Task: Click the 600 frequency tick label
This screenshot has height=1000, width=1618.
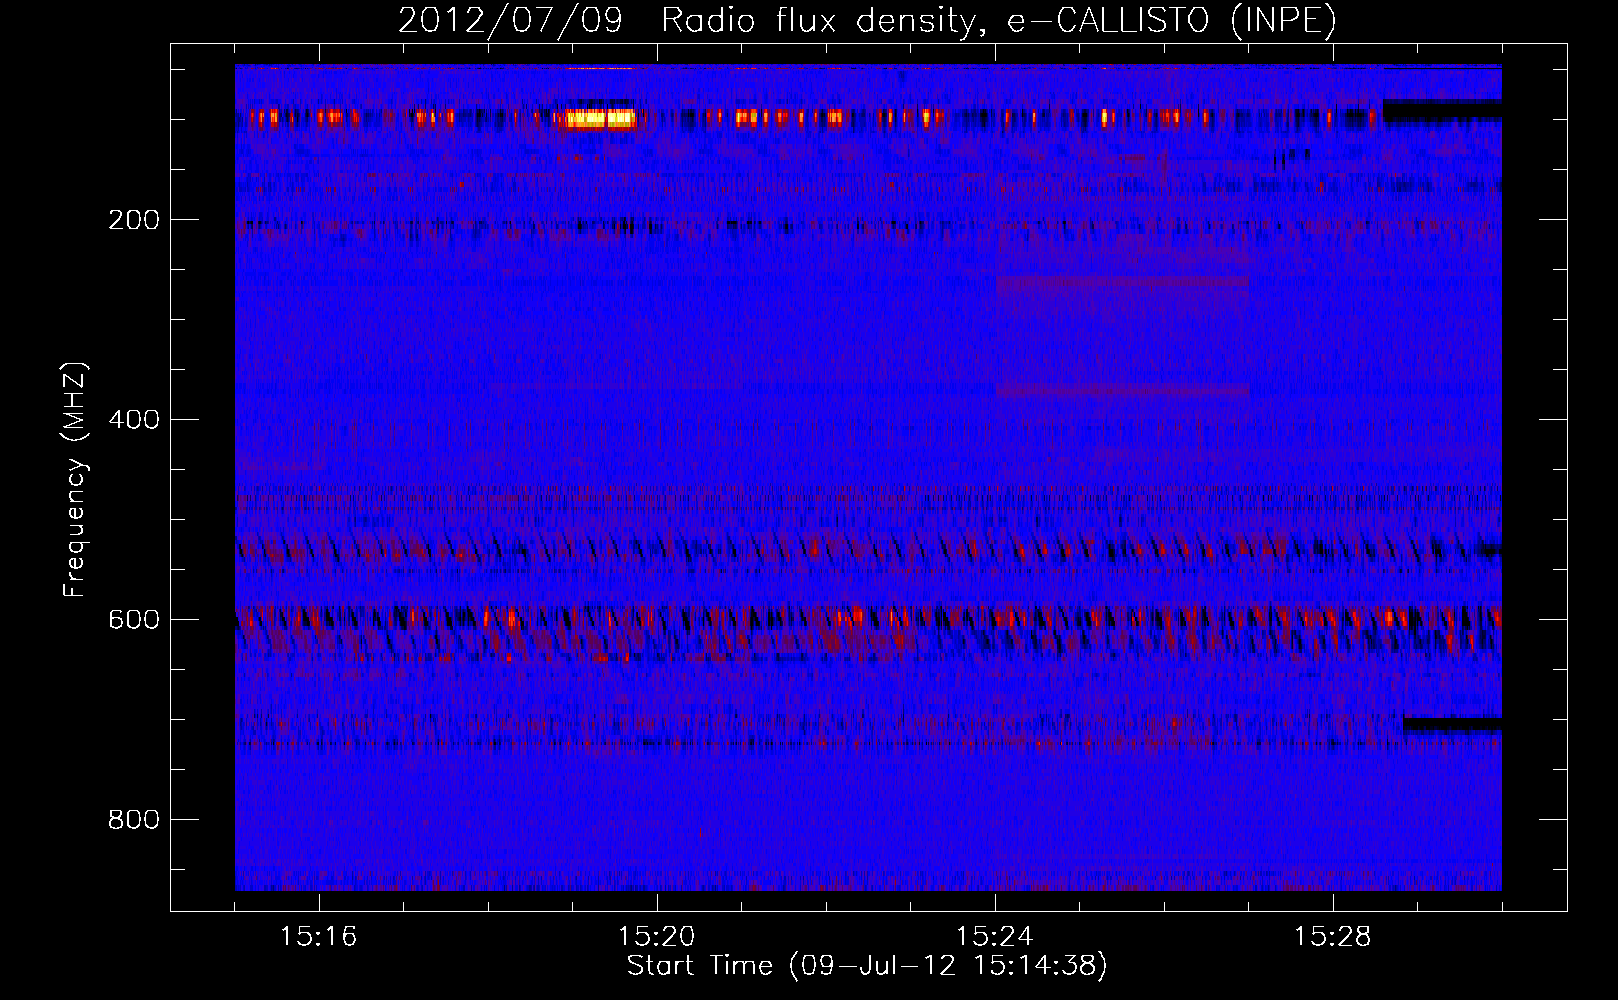Action: point(134,619)
